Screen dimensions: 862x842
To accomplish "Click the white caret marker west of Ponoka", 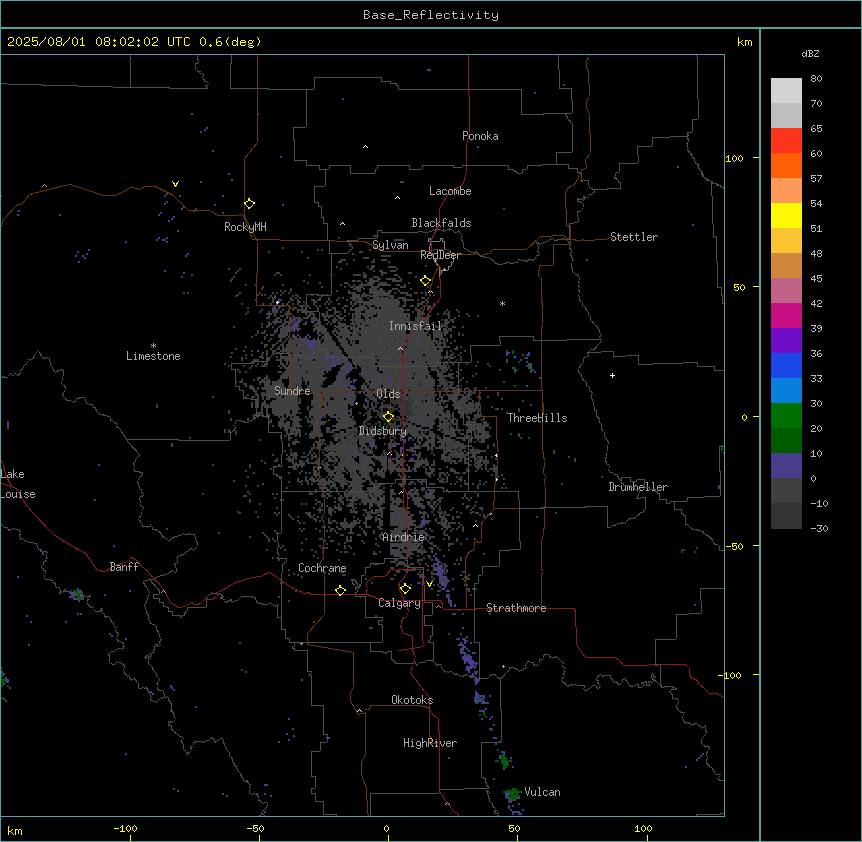I will point(365,147).
